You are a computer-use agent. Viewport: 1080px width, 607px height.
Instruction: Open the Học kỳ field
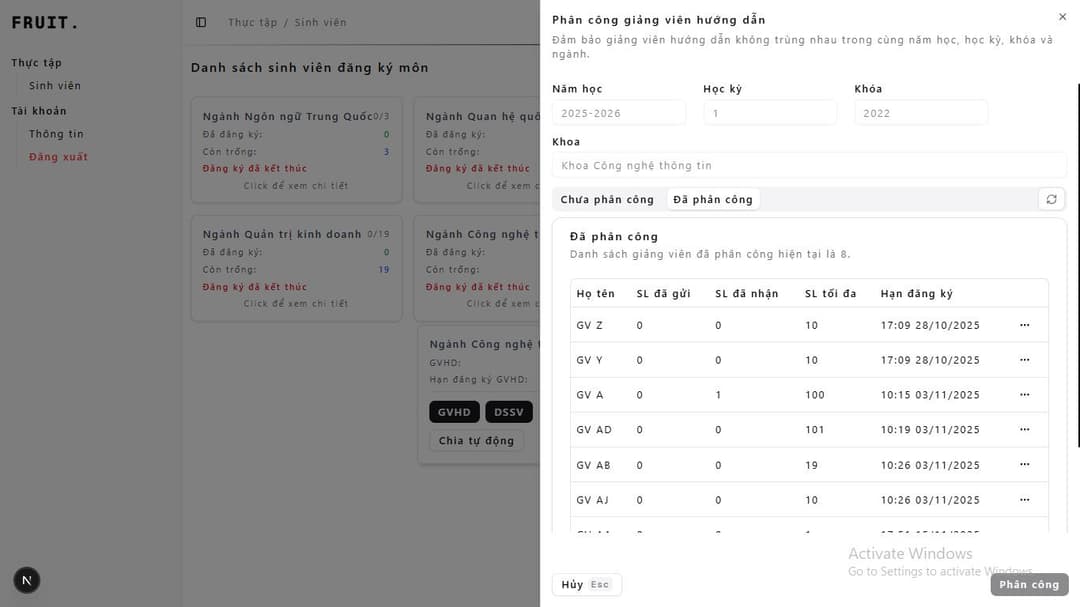[x=769, y=113]
